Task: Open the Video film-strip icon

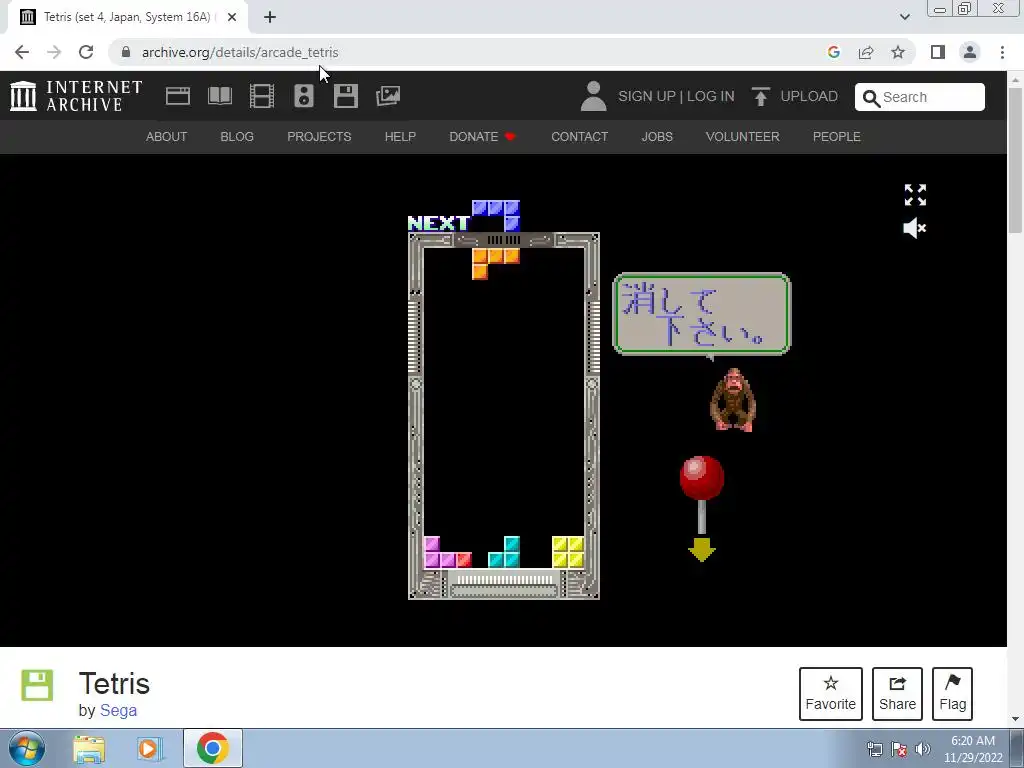Action: (262, 96)
